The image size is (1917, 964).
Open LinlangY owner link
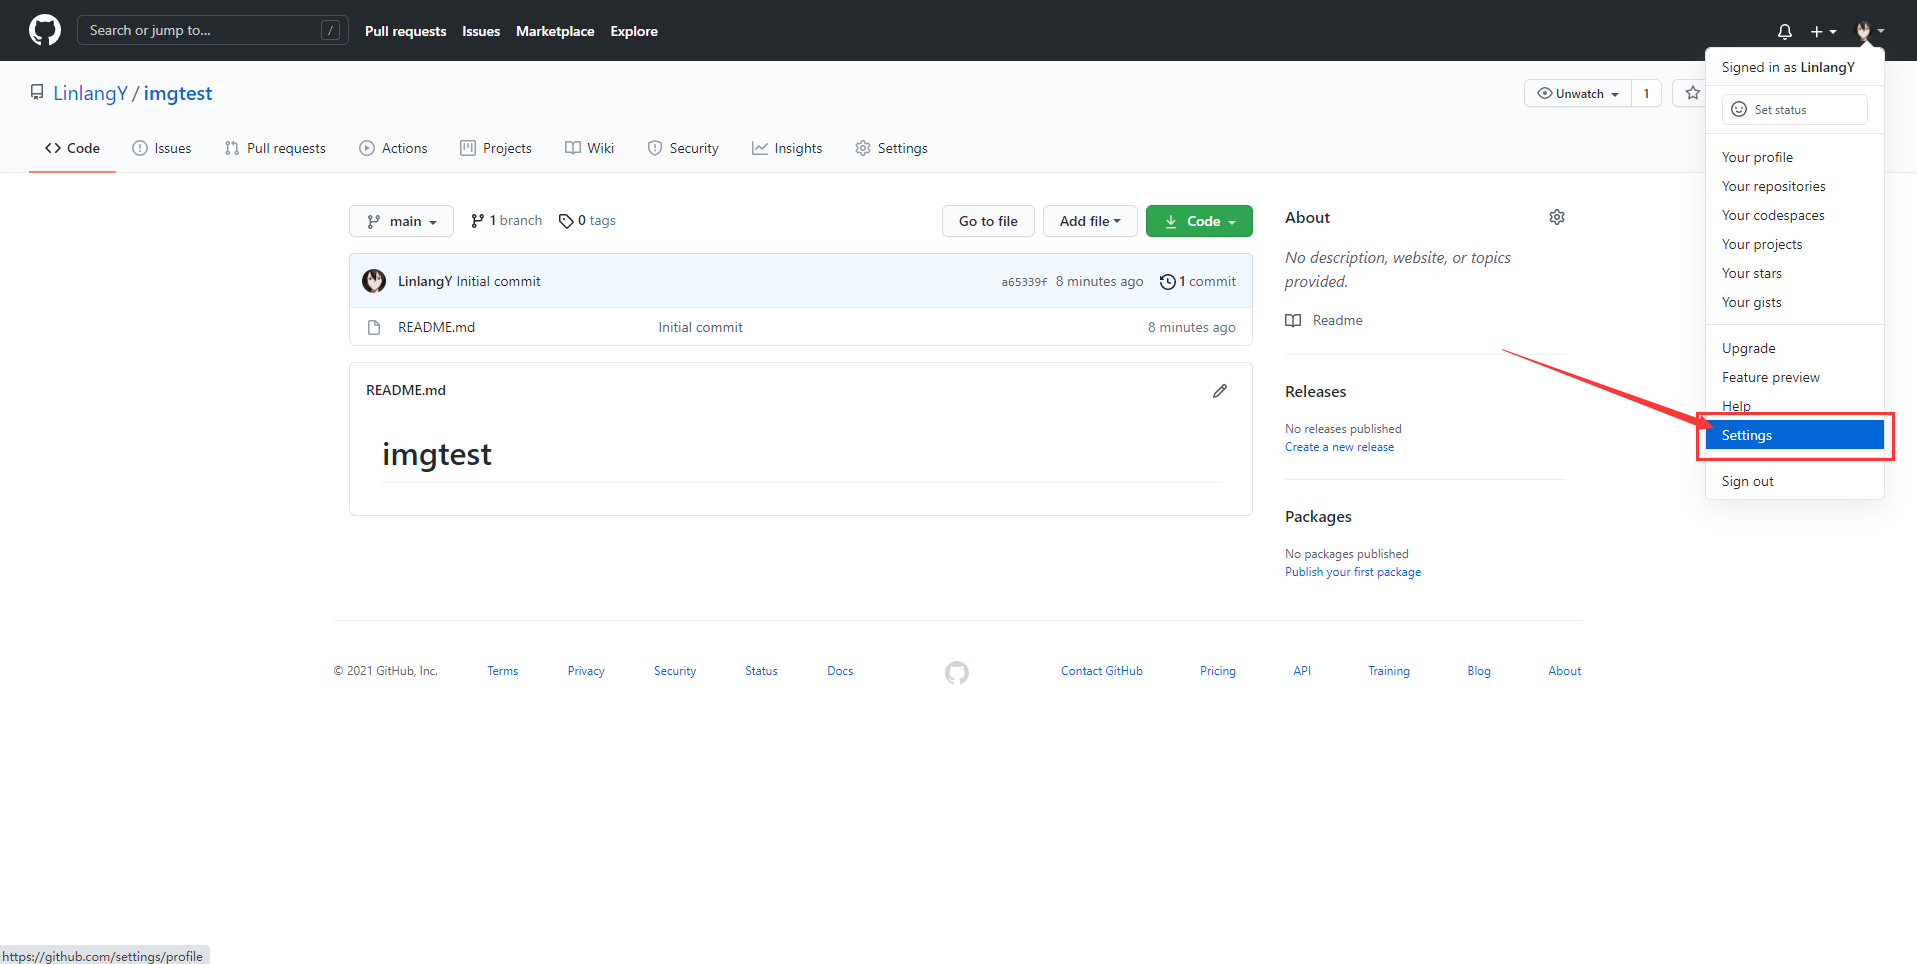90,93
